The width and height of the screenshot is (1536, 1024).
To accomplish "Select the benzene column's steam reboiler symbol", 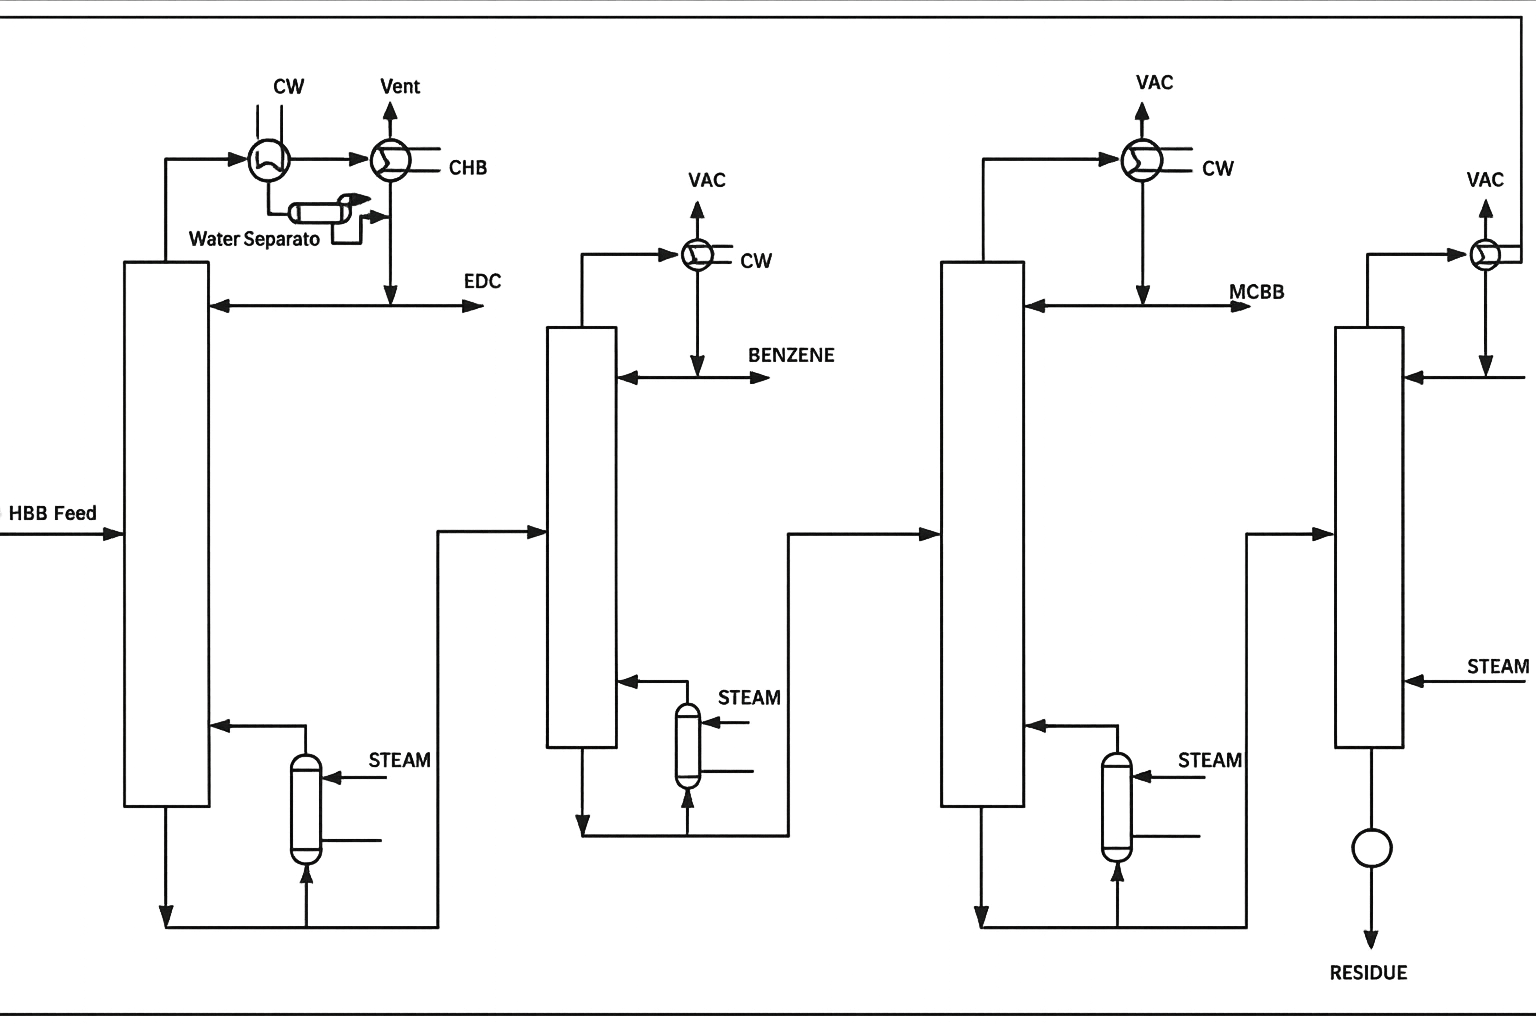I will pos(688,746).
